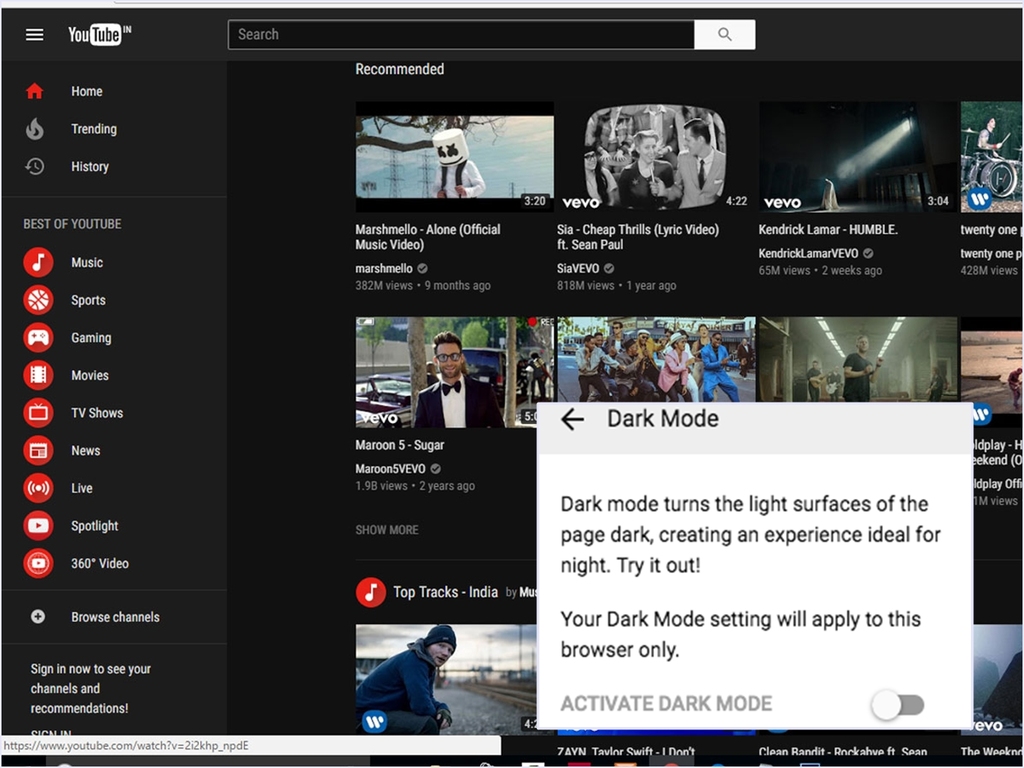Open the Maroon5VEVO channel name
The height and width of the screenshot is (768, 1024).
(x=391, y=469)
